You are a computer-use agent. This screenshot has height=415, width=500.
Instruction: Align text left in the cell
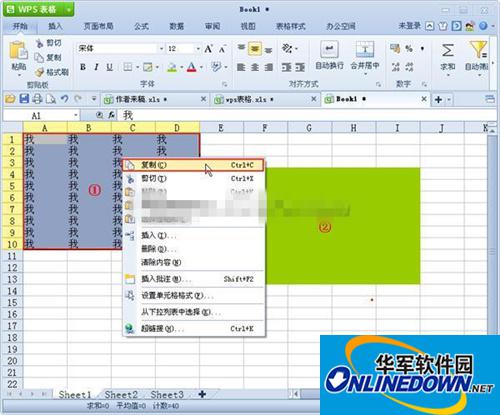tap(241, 67)
